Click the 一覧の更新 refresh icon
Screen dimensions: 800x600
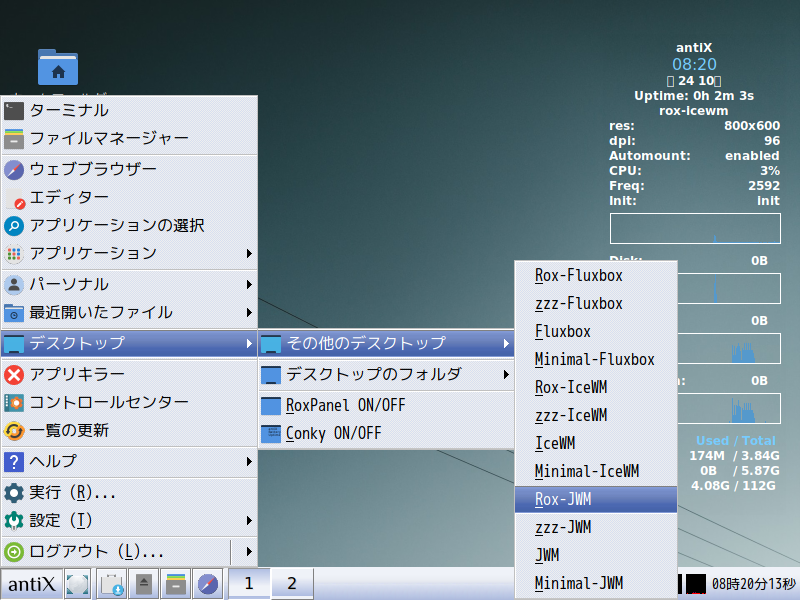coord(14,431)
